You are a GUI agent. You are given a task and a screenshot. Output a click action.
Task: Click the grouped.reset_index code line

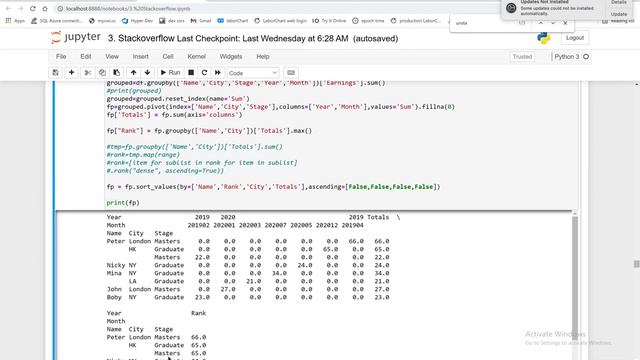click(x=178, y=99)
